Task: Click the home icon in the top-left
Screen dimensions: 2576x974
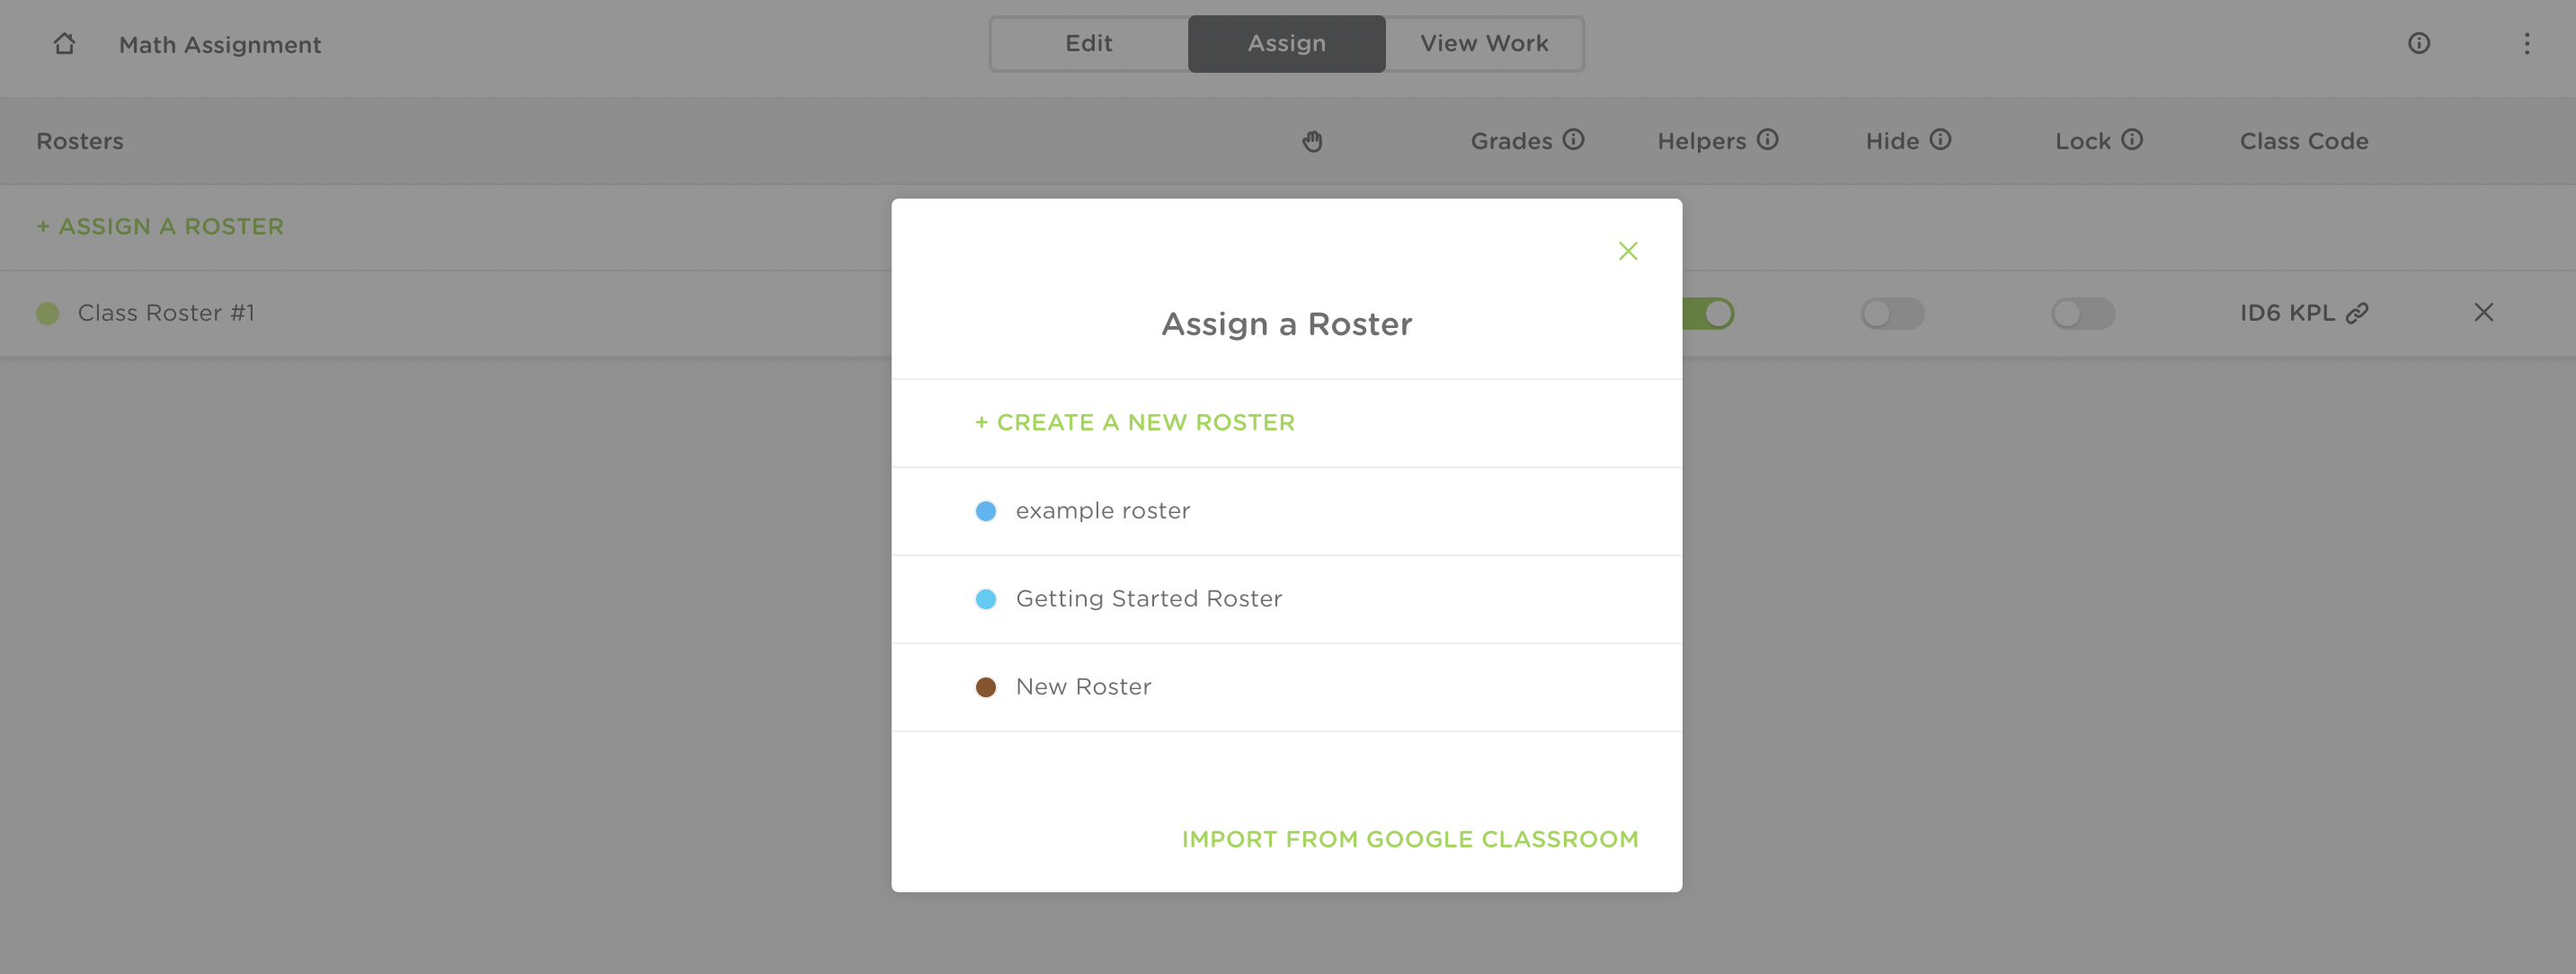Action: coord(64,44)
